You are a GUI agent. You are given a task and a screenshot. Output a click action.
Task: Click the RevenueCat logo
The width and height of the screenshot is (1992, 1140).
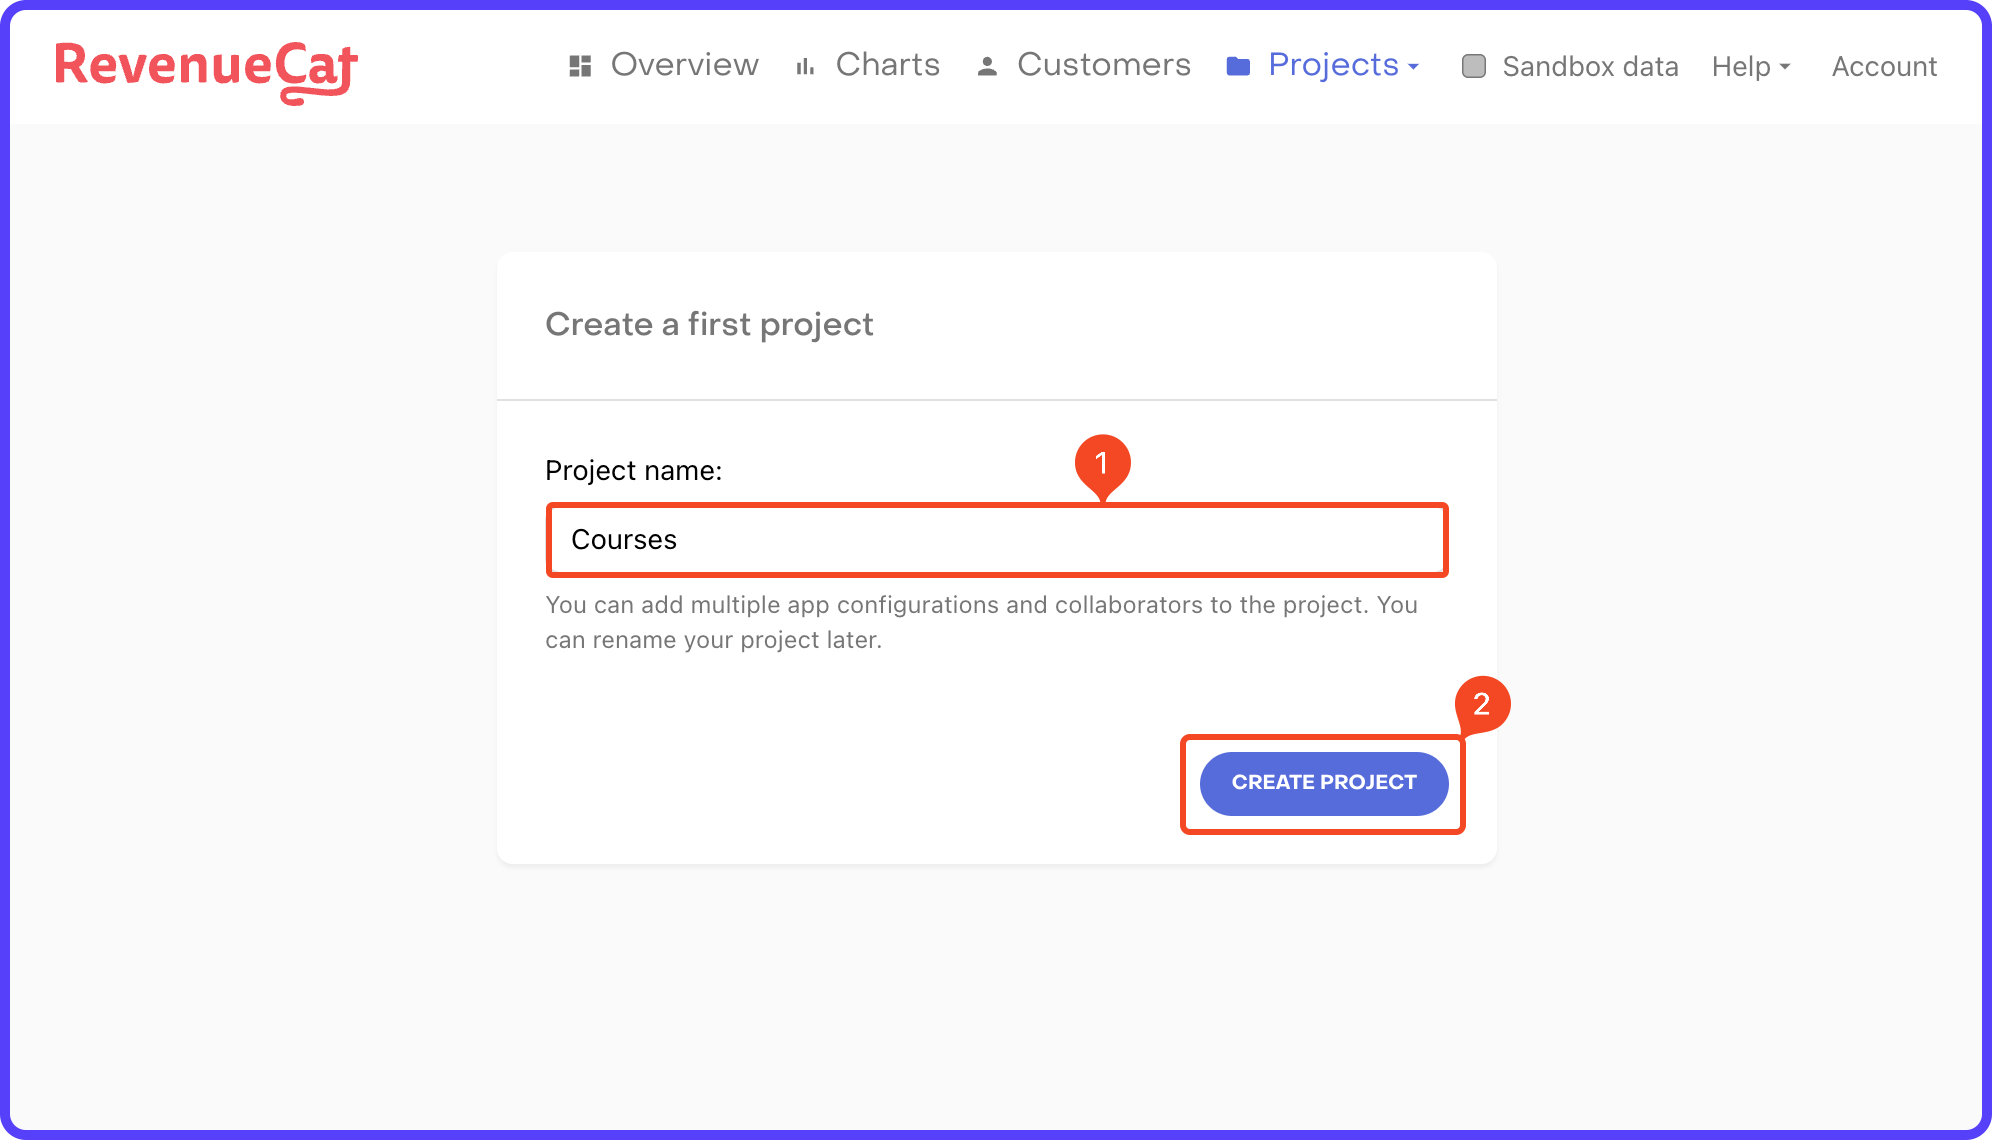(206, 70)
